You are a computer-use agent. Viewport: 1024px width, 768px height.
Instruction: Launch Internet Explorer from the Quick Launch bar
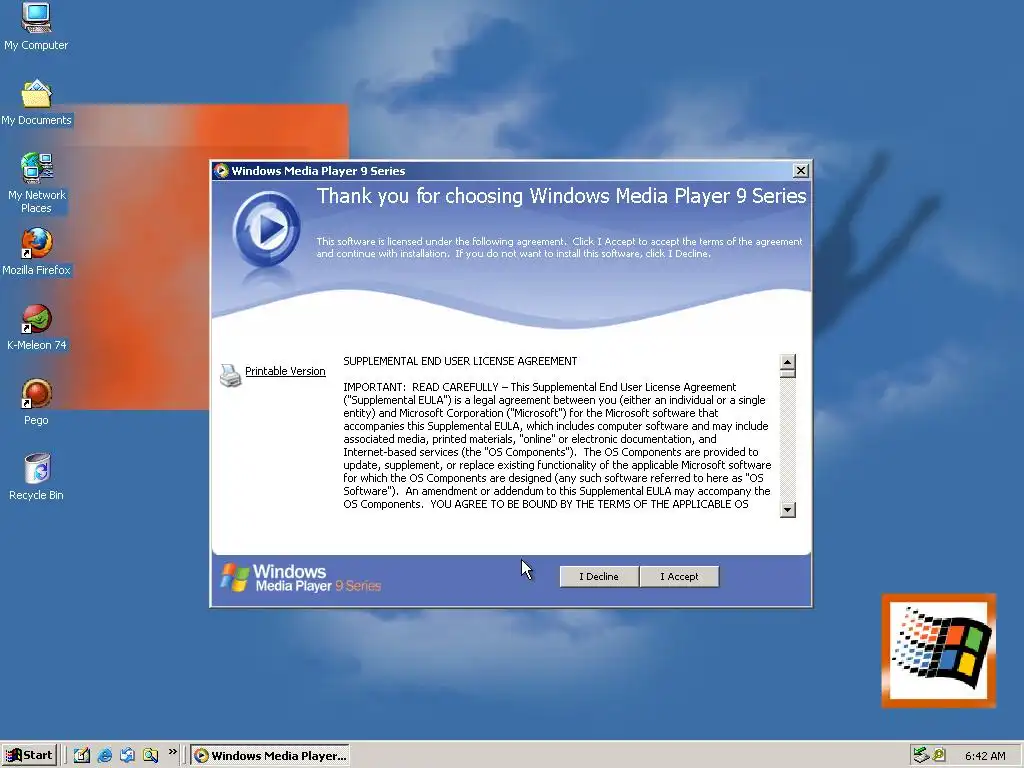(104, 756)
